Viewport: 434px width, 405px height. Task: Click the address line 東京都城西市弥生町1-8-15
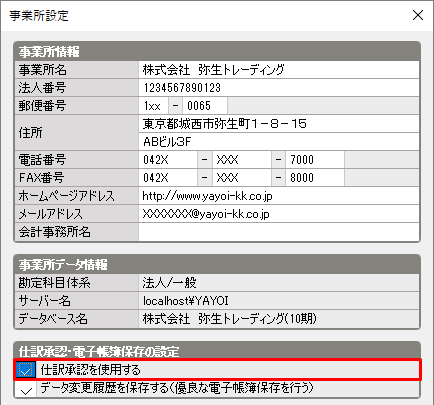[x=279, y=124]
